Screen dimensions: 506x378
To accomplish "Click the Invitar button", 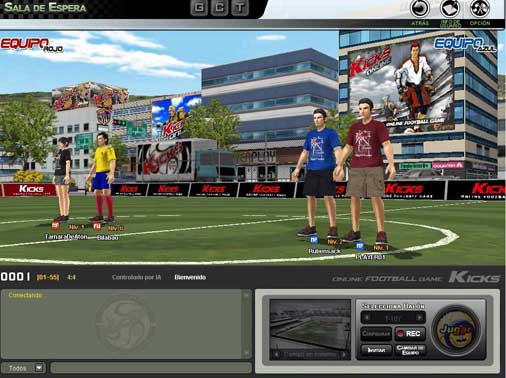I will pyautogui.click(x=376, y=350).
